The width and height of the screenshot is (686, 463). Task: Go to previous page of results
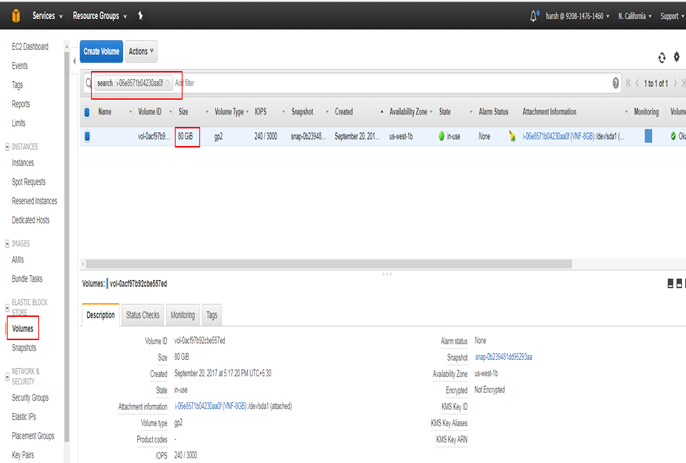pos(637,83)
